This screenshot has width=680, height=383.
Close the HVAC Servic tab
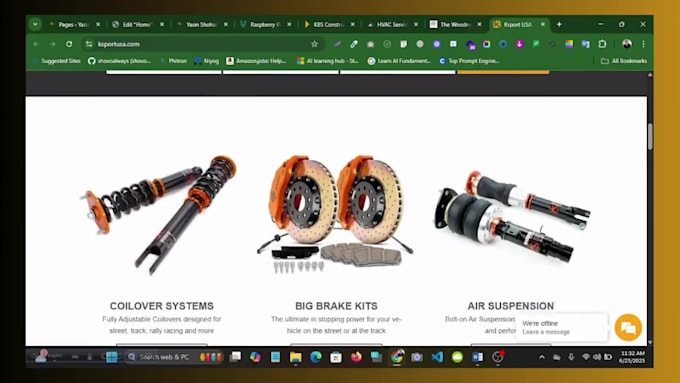click(416, 25)
